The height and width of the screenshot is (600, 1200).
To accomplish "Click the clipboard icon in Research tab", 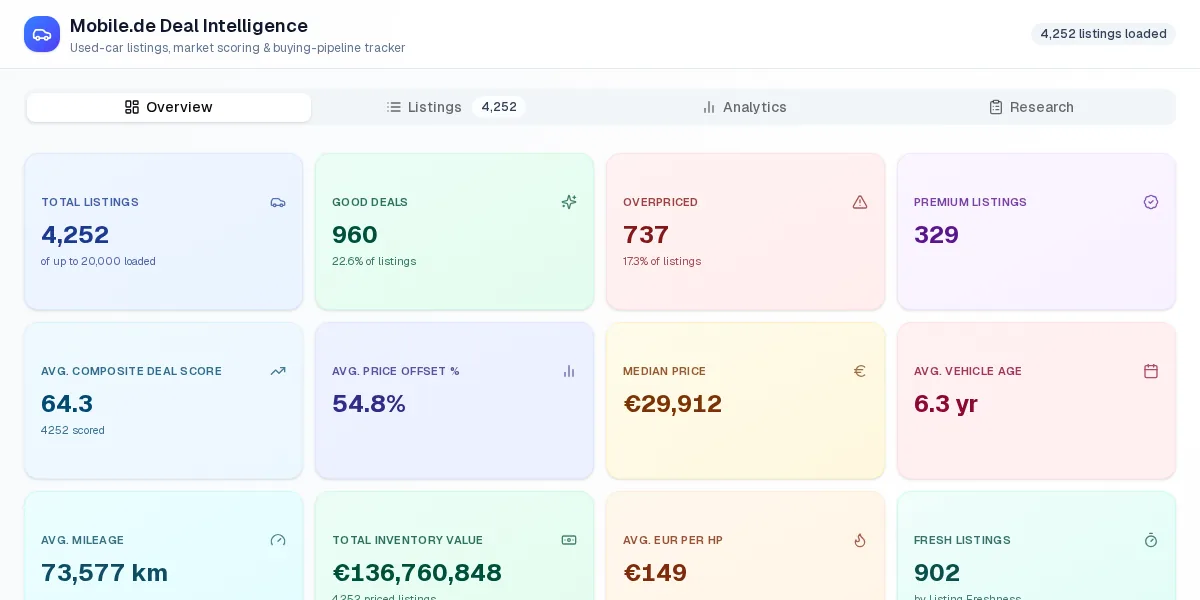I will (x=996, y=107).
